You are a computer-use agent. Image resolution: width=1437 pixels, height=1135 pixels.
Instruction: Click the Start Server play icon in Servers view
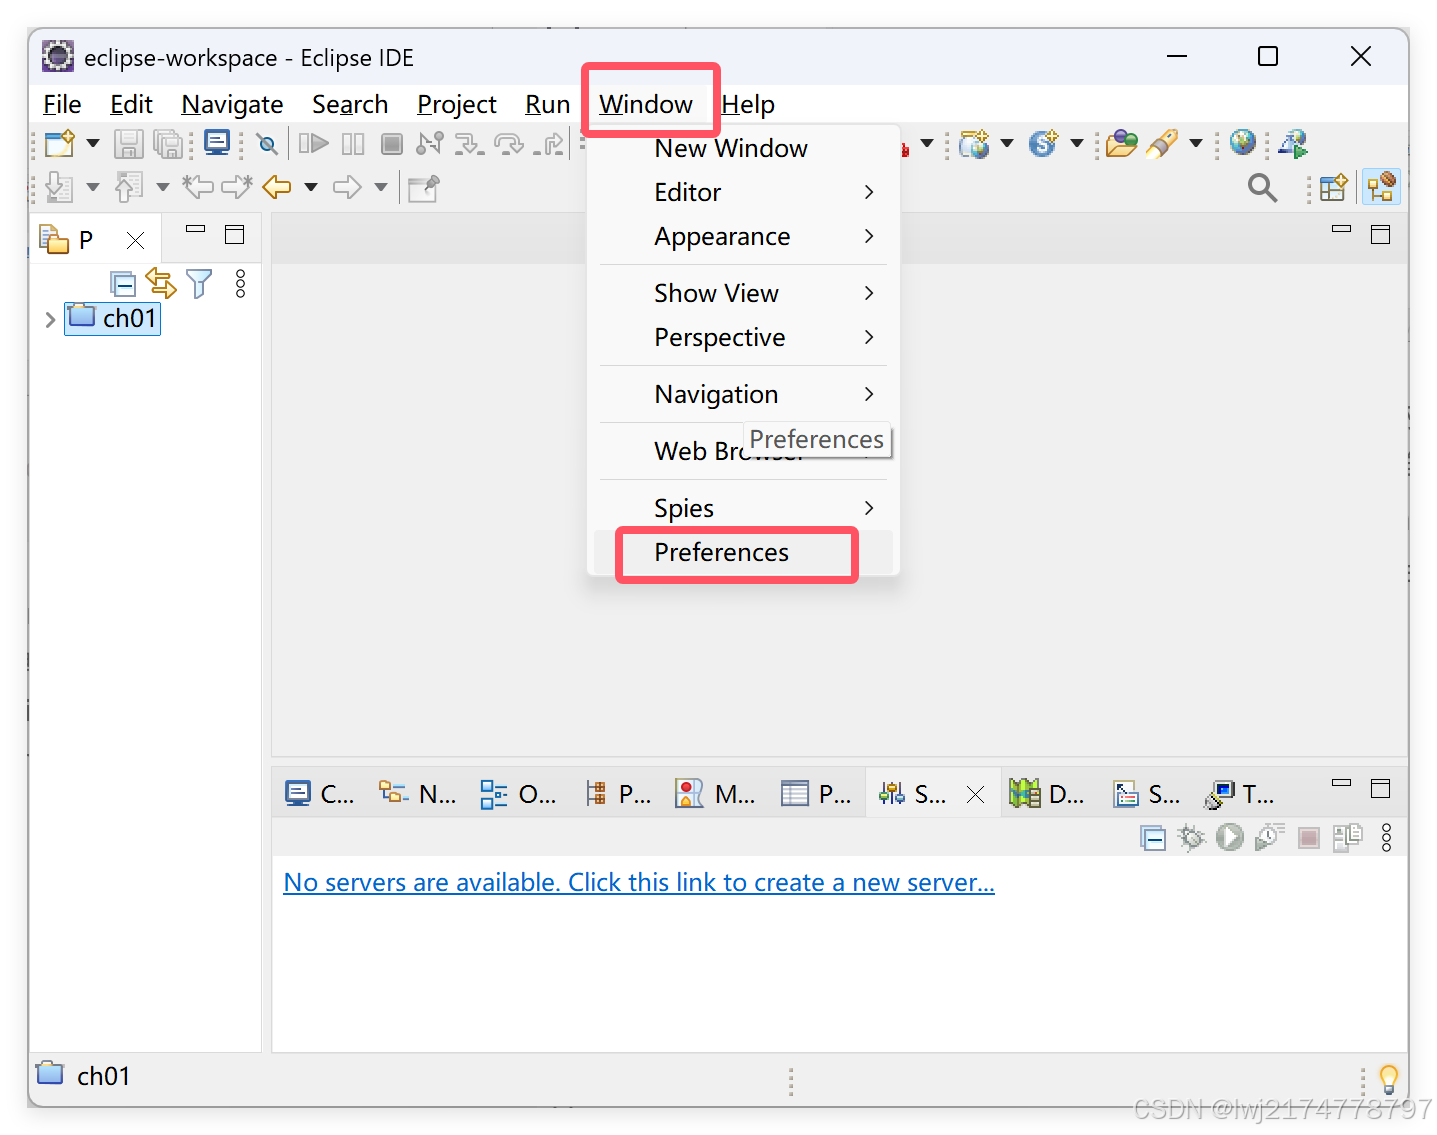(1230, 837)
